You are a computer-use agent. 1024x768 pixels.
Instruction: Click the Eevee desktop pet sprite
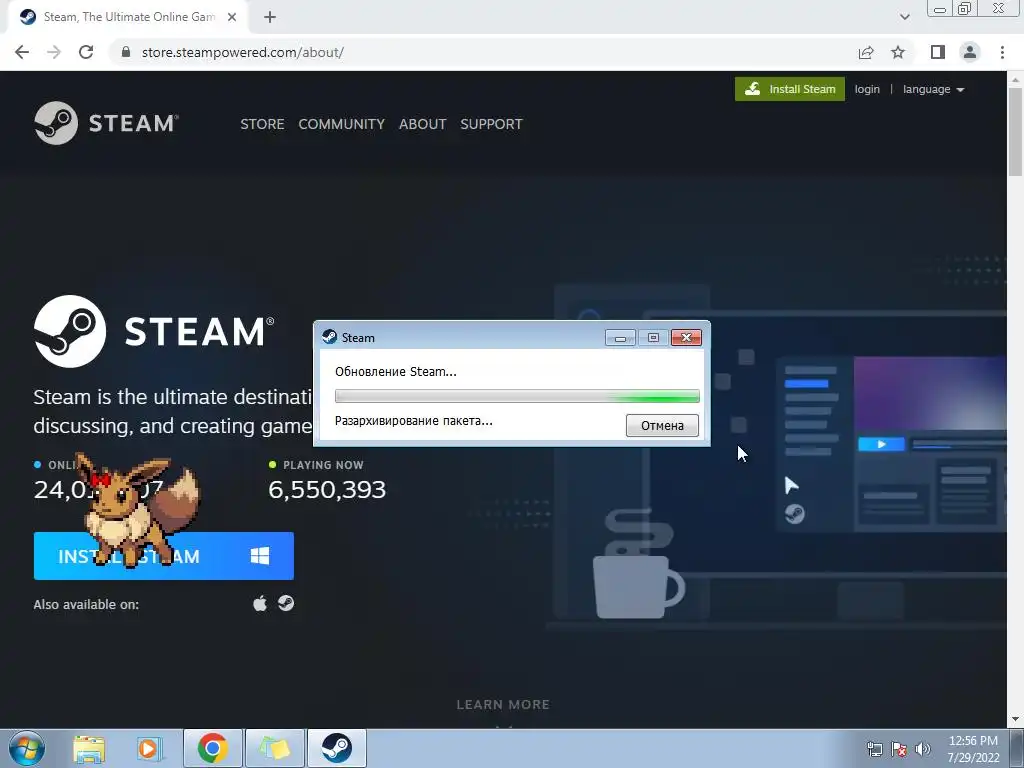pos(137,510)
